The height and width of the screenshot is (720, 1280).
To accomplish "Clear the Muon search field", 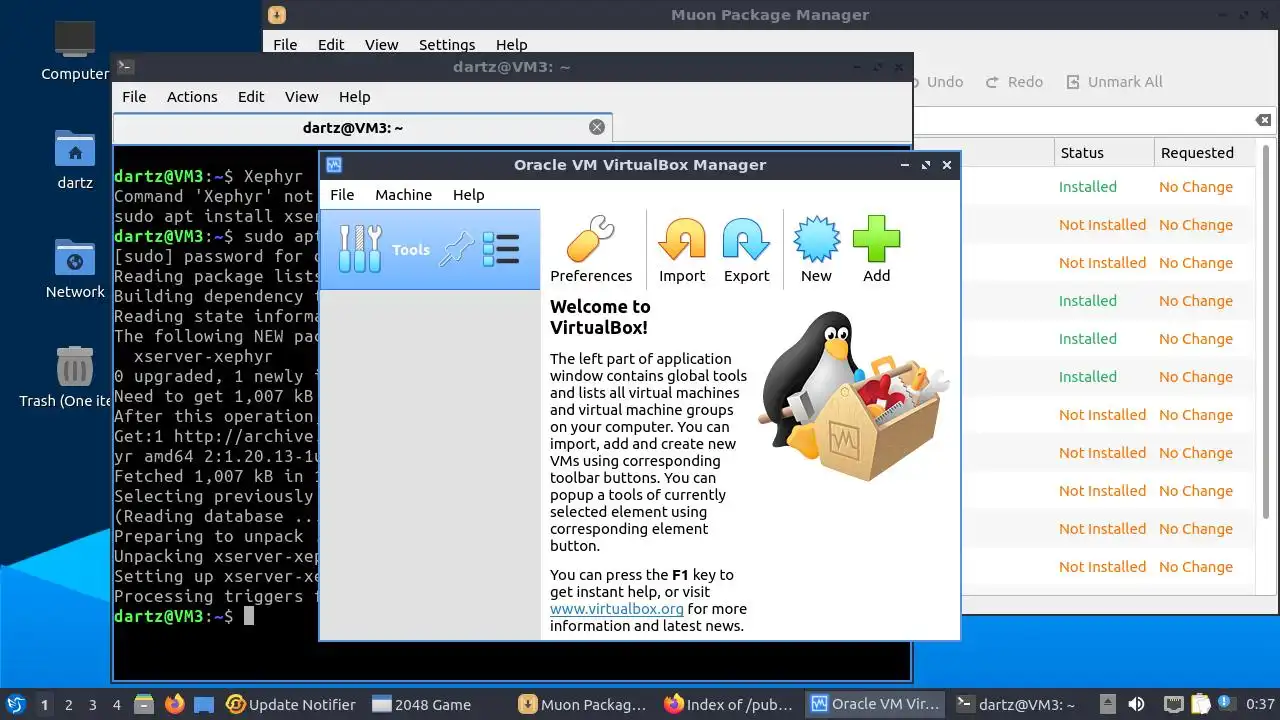I will 1263,120.
